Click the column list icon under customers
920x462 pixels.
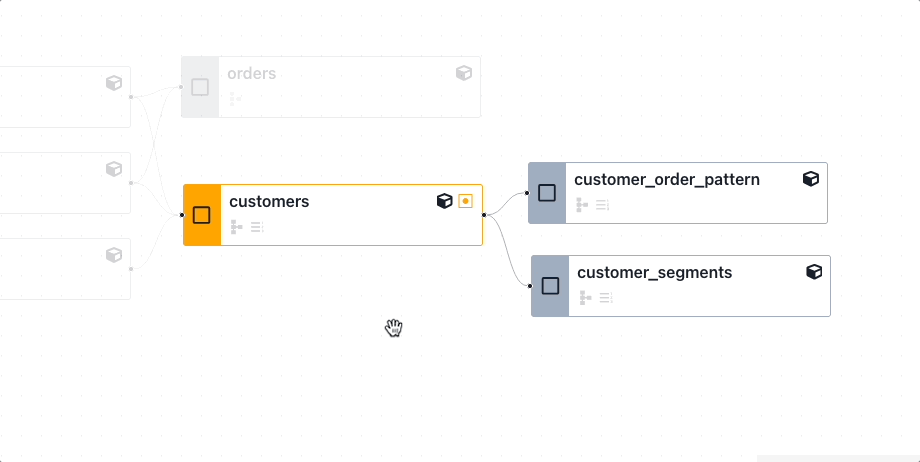[x=257, y=227]
